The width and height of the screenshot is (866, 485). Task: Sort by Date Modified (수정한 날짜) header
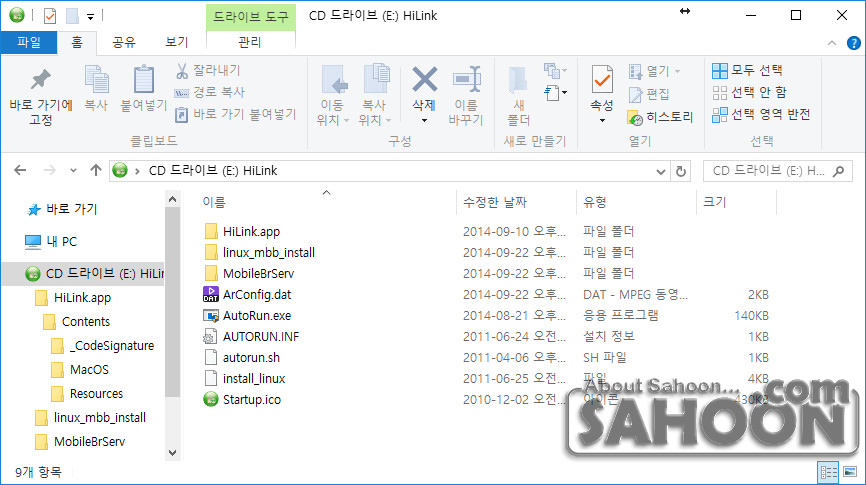495,202
